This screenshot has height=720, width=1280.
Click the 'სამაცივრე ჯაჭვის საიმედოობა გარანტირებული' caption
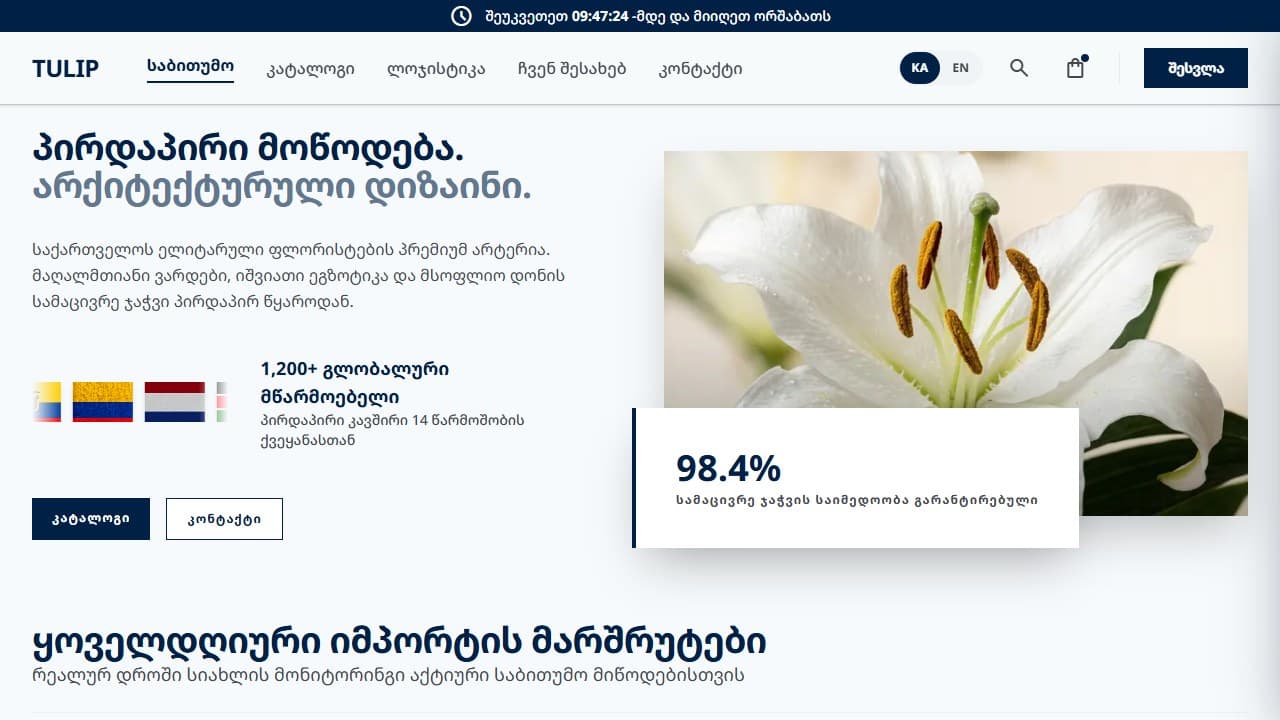tap(857, 500)
